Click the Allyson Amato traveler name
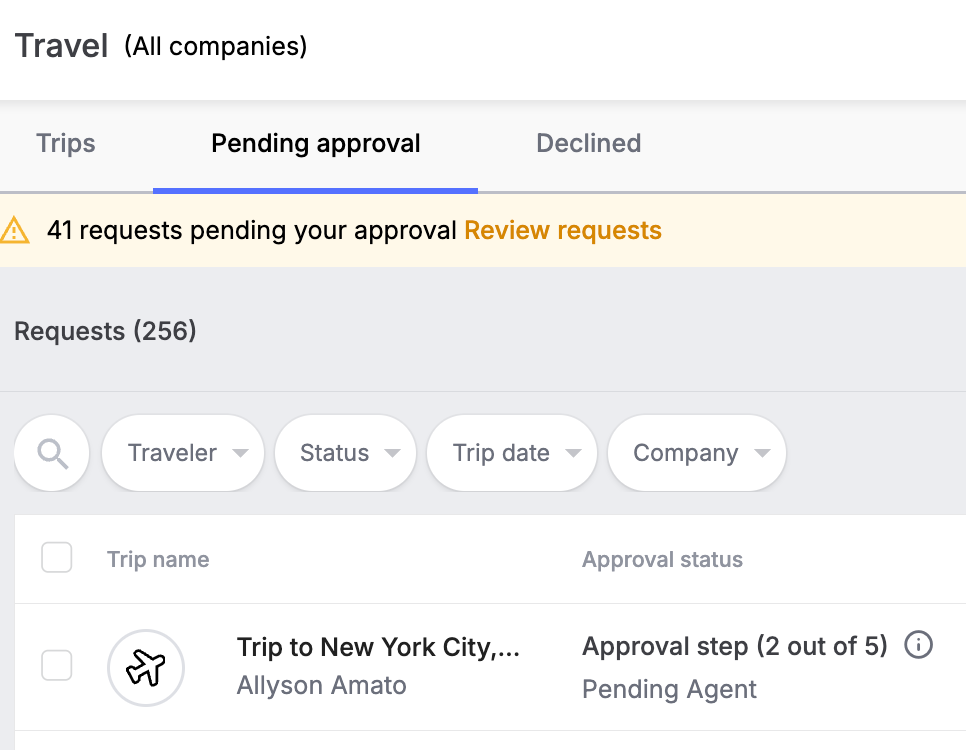 click(x=322, y=685)
